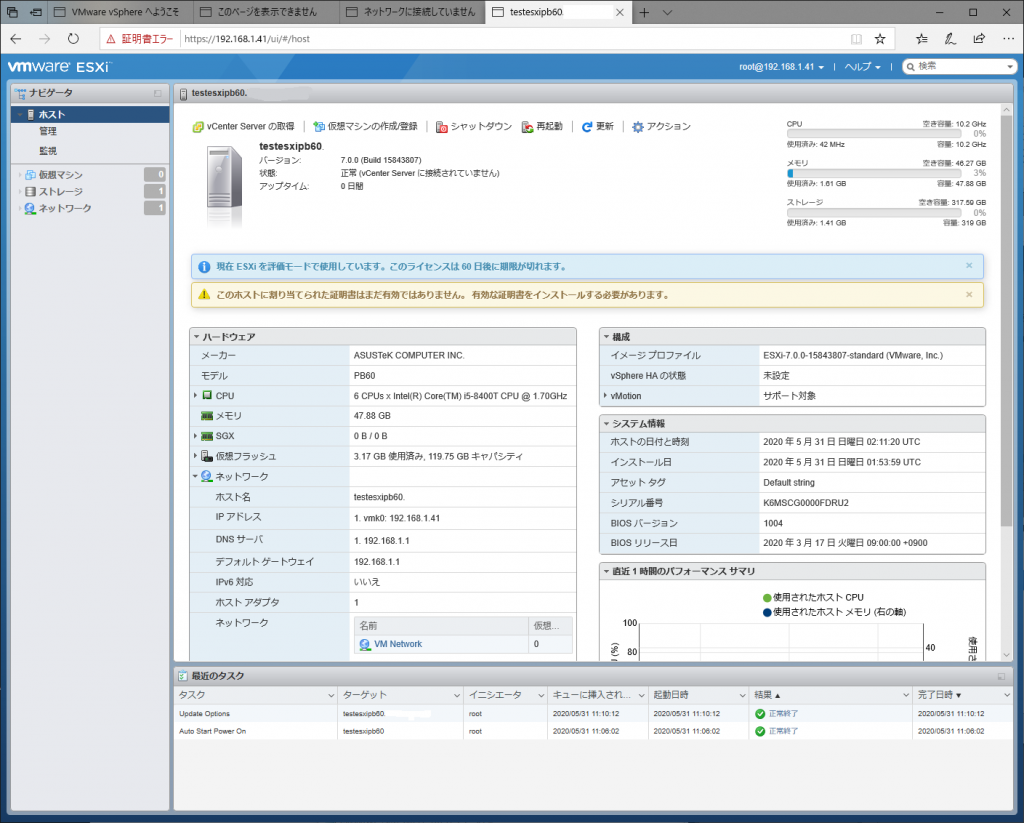
Task: Add page to favorites with star icon
Action: click(880, 39)
